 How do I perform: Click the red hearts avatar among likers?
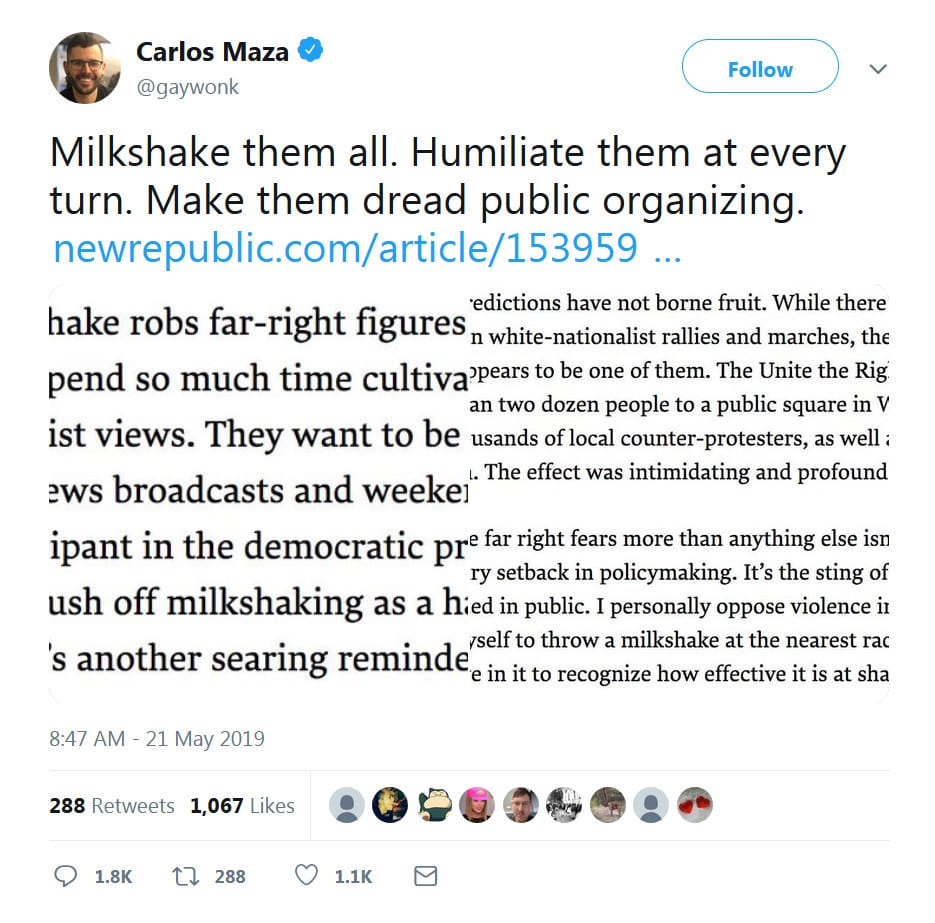694,805
